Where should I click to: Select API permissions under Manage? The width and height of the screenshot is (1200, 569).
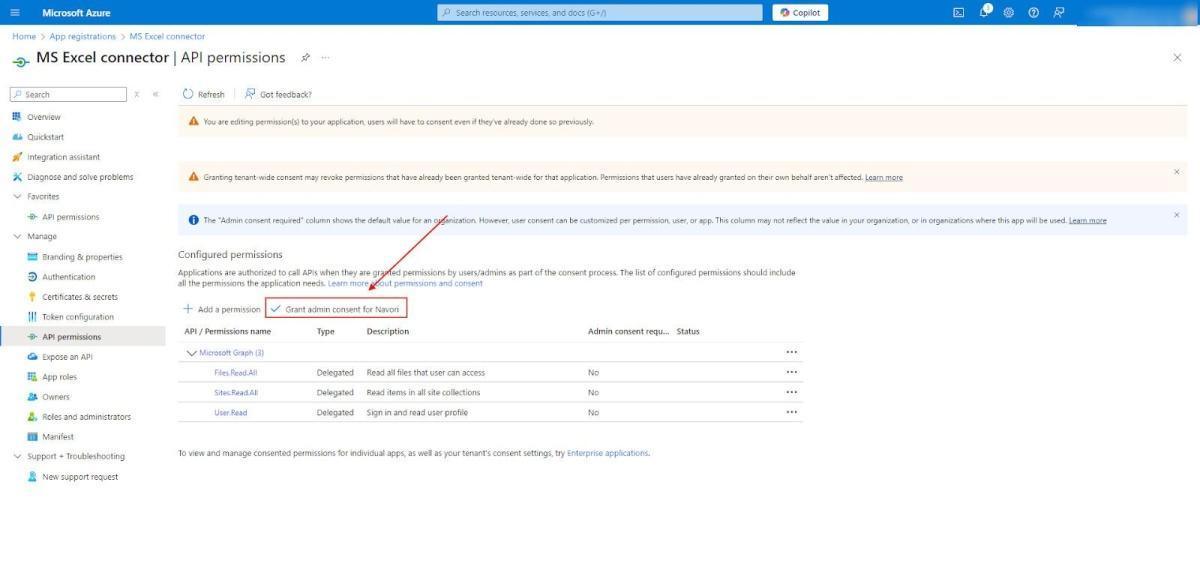71,337
